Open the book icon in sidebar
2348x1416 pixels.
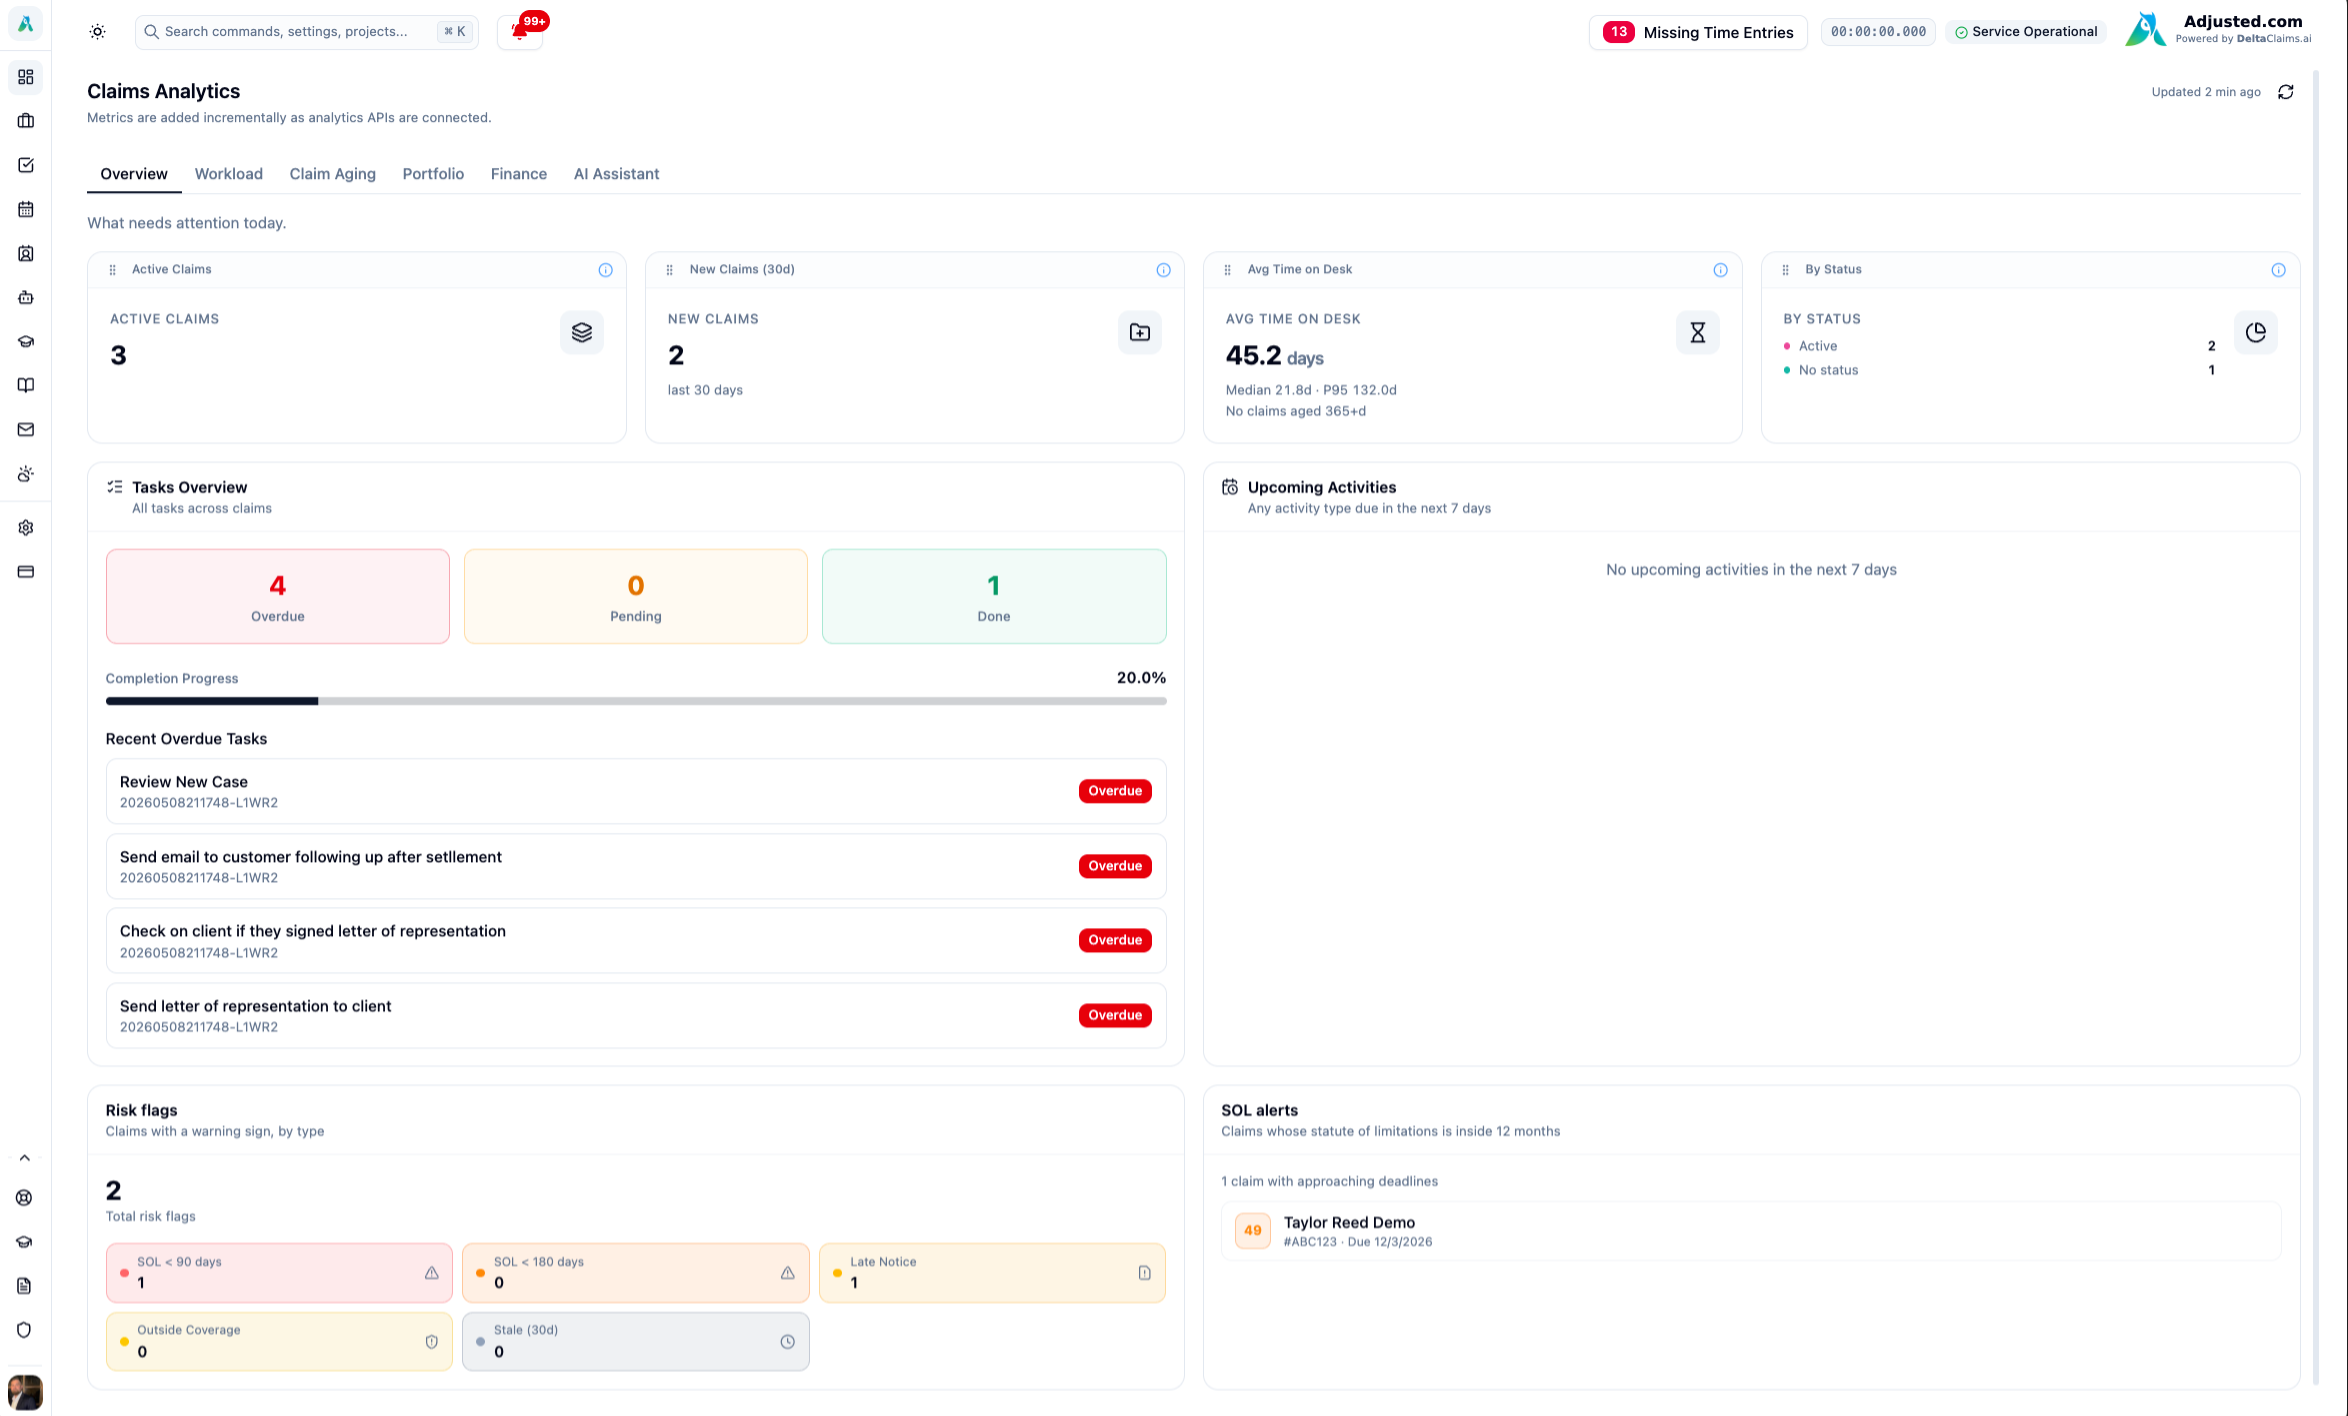coord(26,385)
